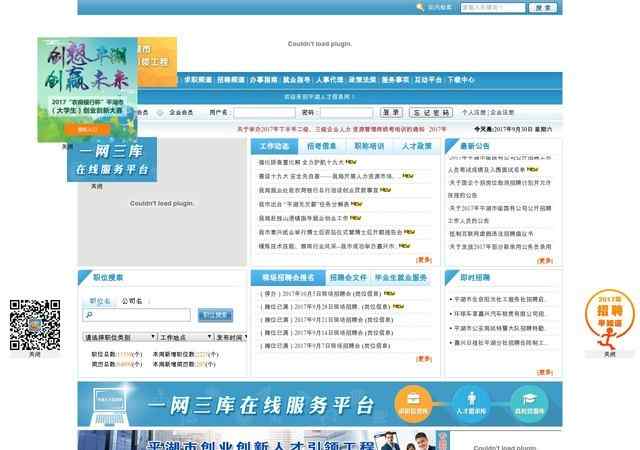The width and height of the screenshot is (640, 450).
Task: Select the 公司名 search option
Action: click(131, 300)
